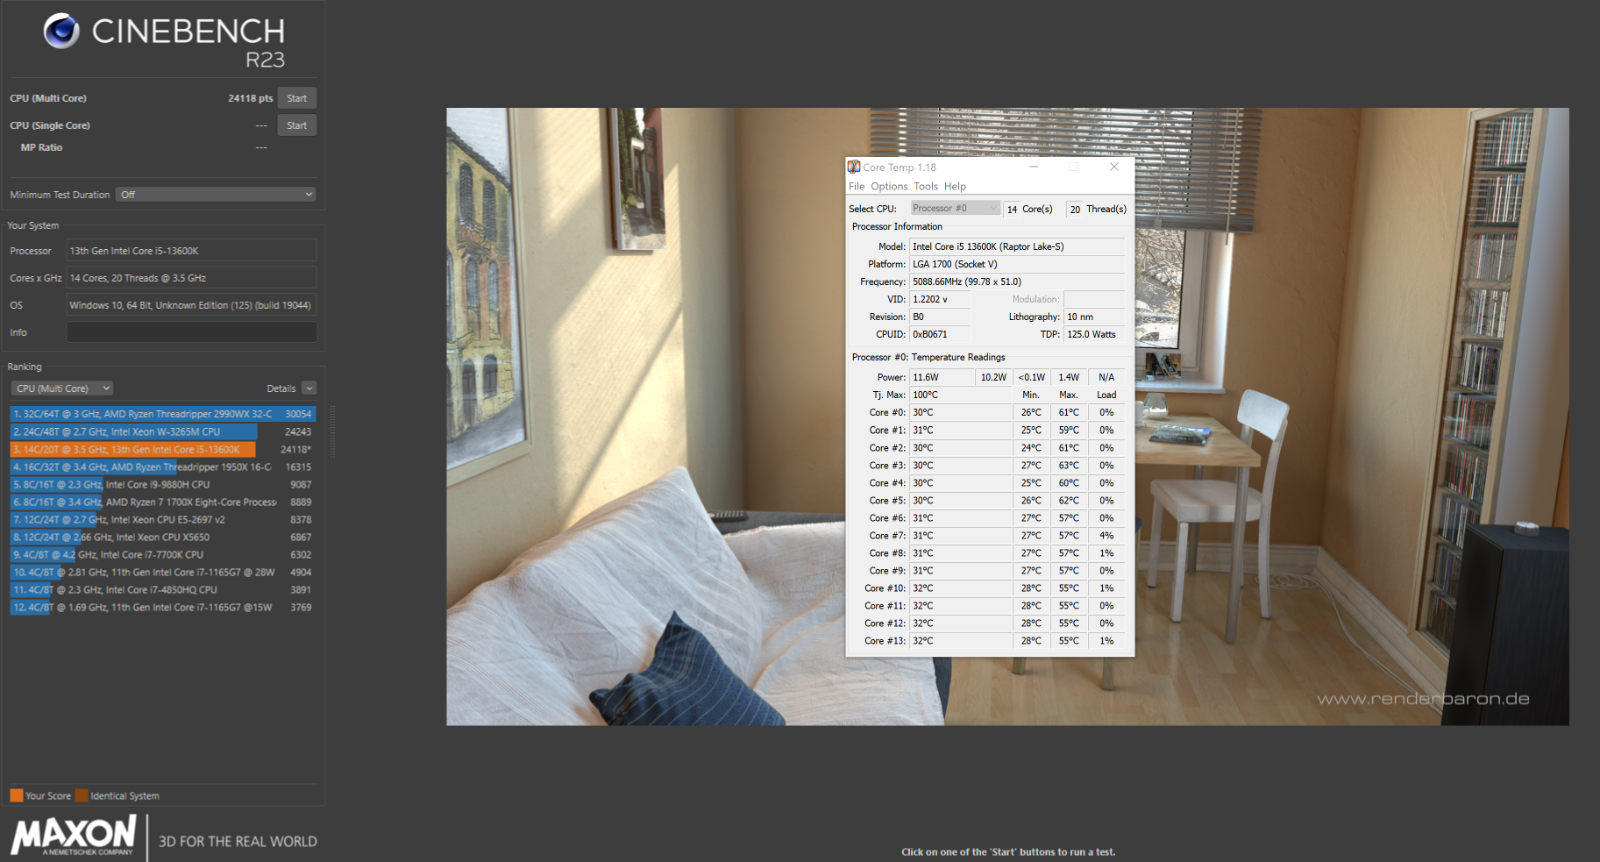Click the Core Temp title bar icon

point(854,167)
